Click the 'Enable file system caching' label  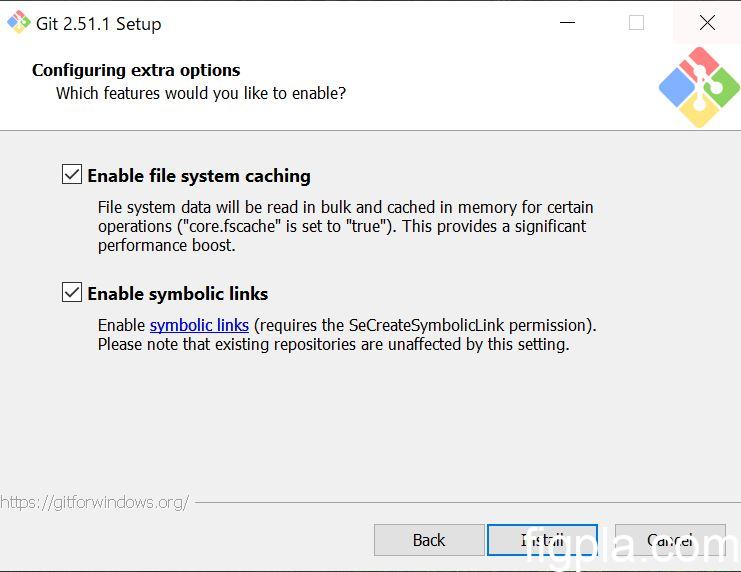point(199,176)
